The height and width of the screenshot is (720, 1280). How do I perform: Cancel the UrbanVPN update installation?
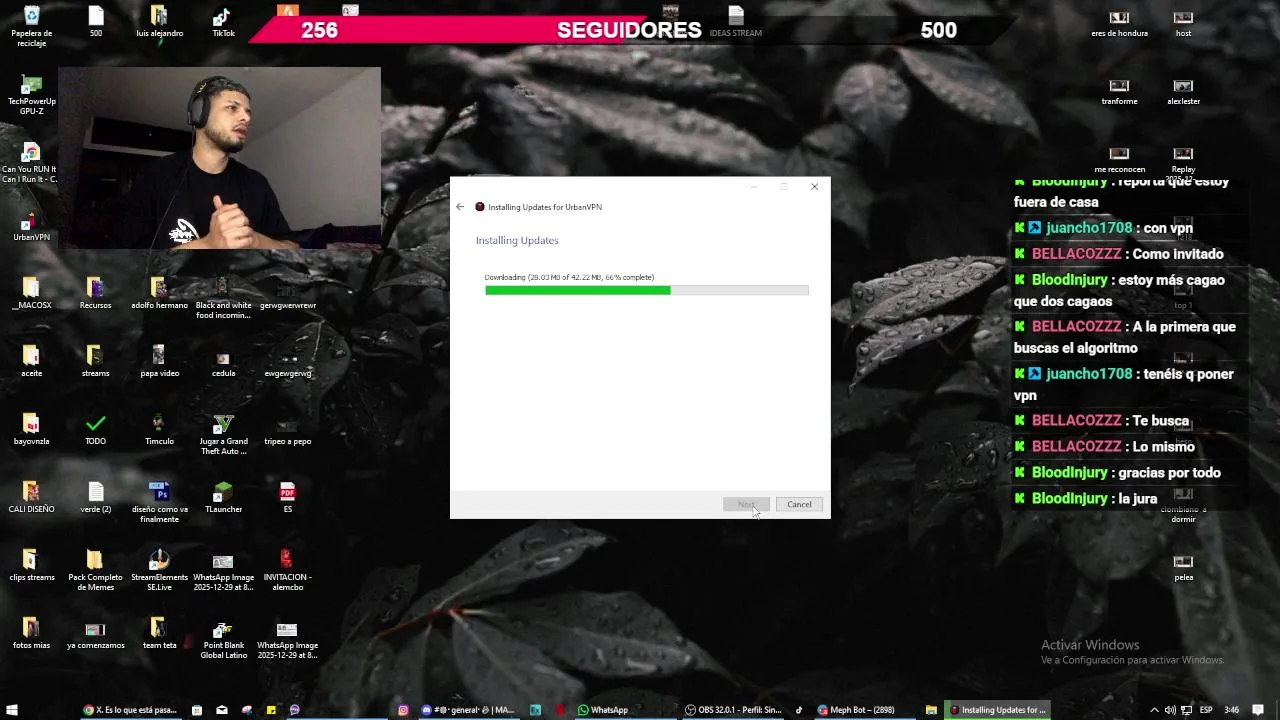(799, 504)
